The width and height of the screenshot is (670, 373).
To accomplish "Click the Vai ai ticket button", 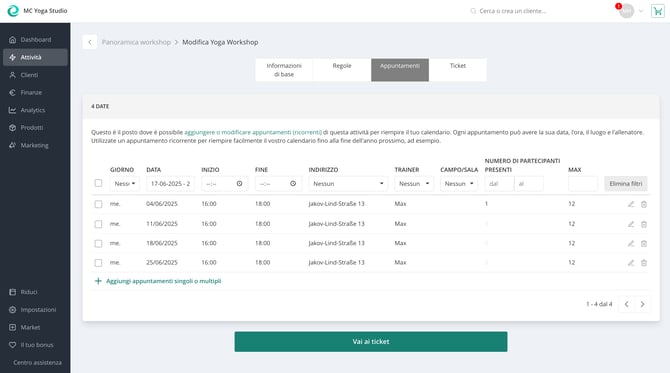I will [x=371, y=342].
